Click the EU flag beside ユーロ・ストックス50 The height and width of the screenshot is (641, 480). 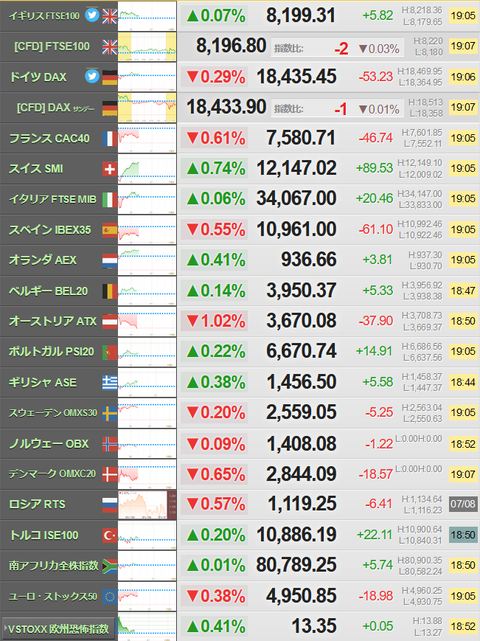point(110,596)
